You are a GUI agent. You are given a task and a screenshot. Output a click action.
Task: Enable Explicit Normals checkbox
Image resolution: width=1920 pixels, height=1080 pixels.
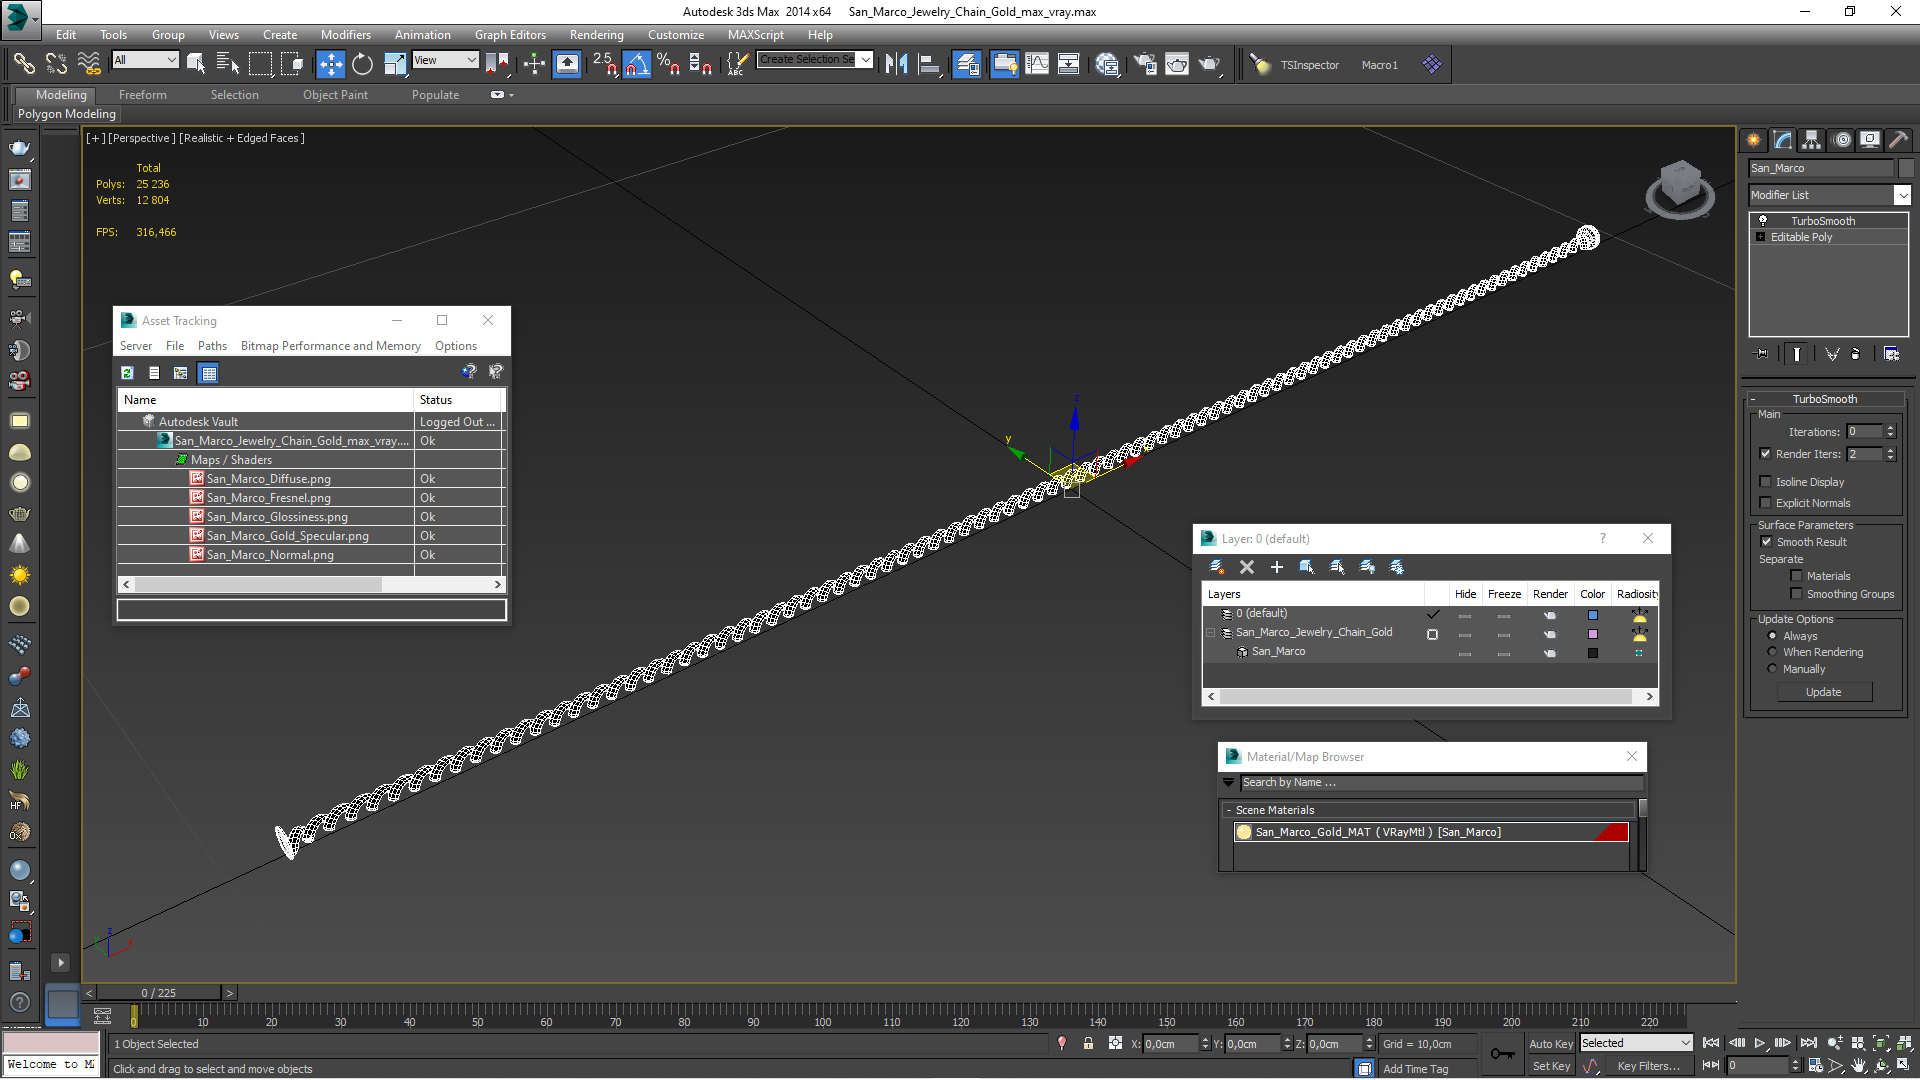coord(1766,503)
